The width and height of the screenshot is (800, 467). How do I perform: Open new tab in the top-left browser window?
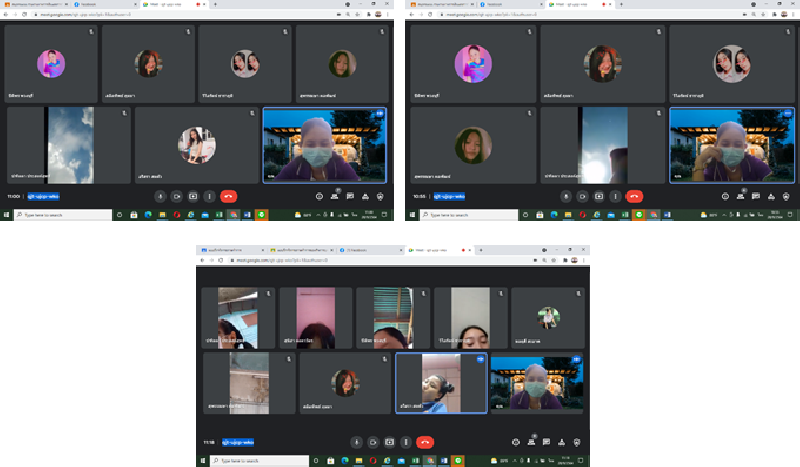click(216, 5)
